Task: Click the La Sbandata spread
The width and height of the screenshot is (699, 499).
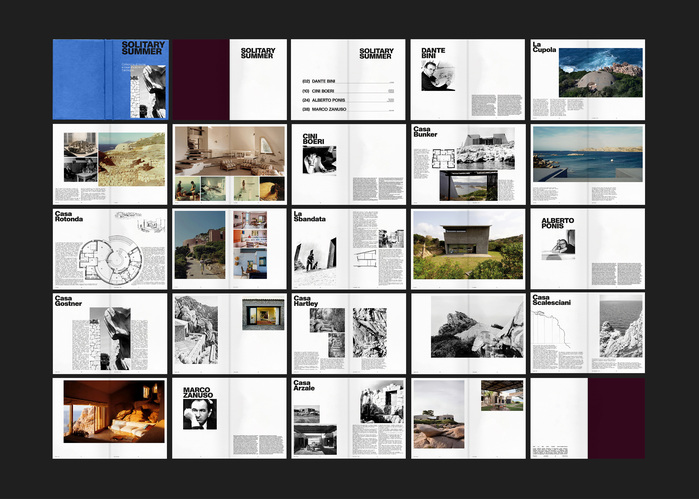Action: pyautogui.click(x=348, y=248)
